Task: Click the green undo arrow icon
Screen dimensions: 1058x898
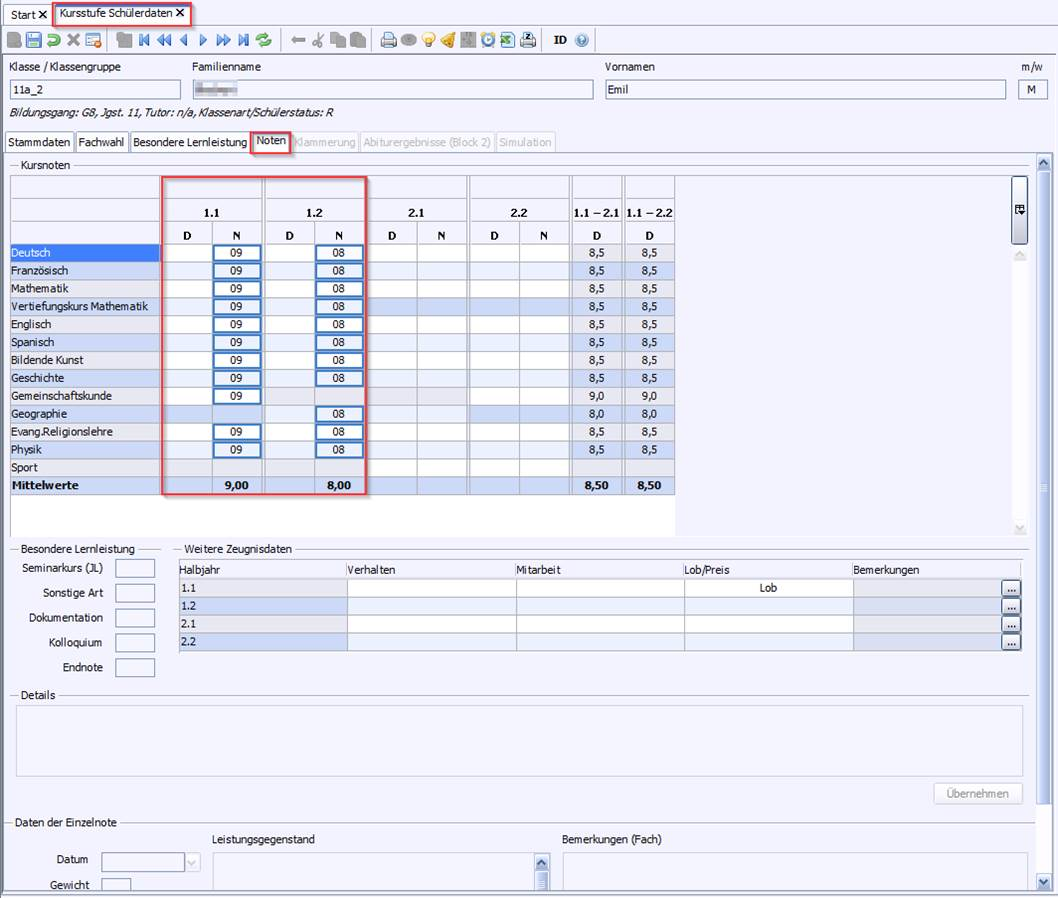Action: [x=53, y=40]
